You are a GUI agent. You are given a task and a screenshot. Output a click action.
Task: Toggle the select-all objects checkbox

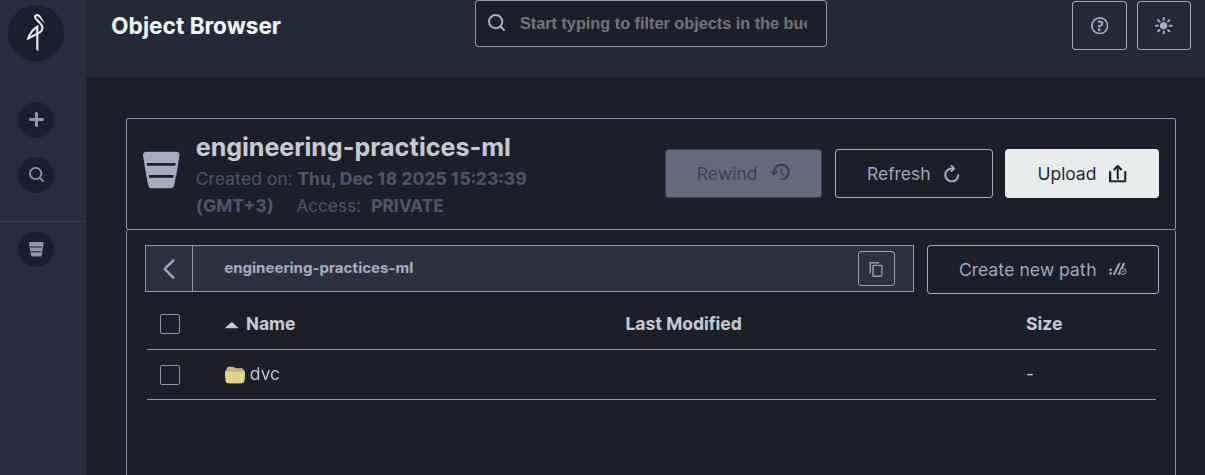coord(170,324)
